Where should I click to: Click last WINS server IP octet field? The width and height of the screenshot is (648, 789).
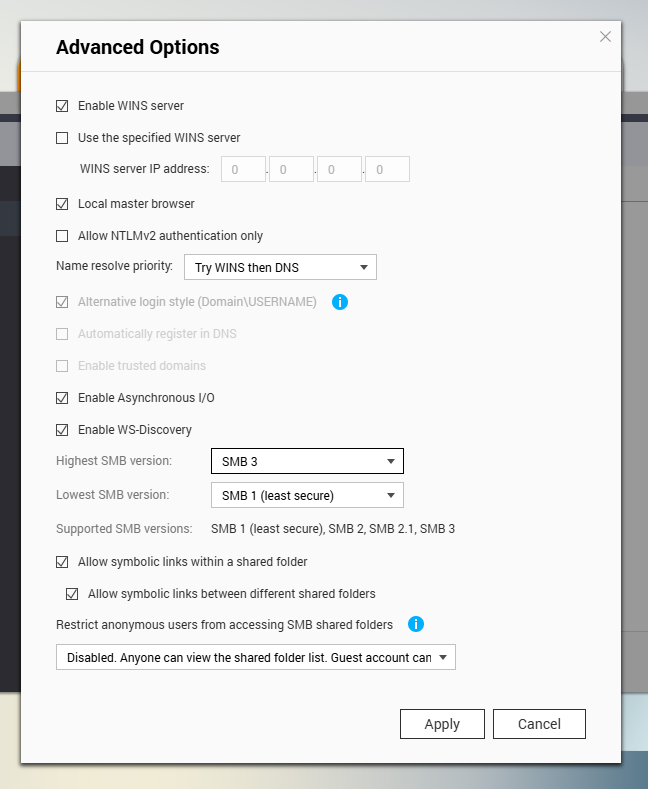tap(387, 170)
